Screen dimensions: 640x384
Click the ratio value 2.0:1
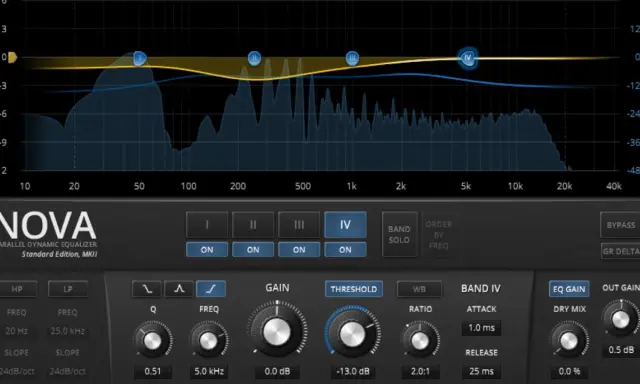(x=420, y=371)
